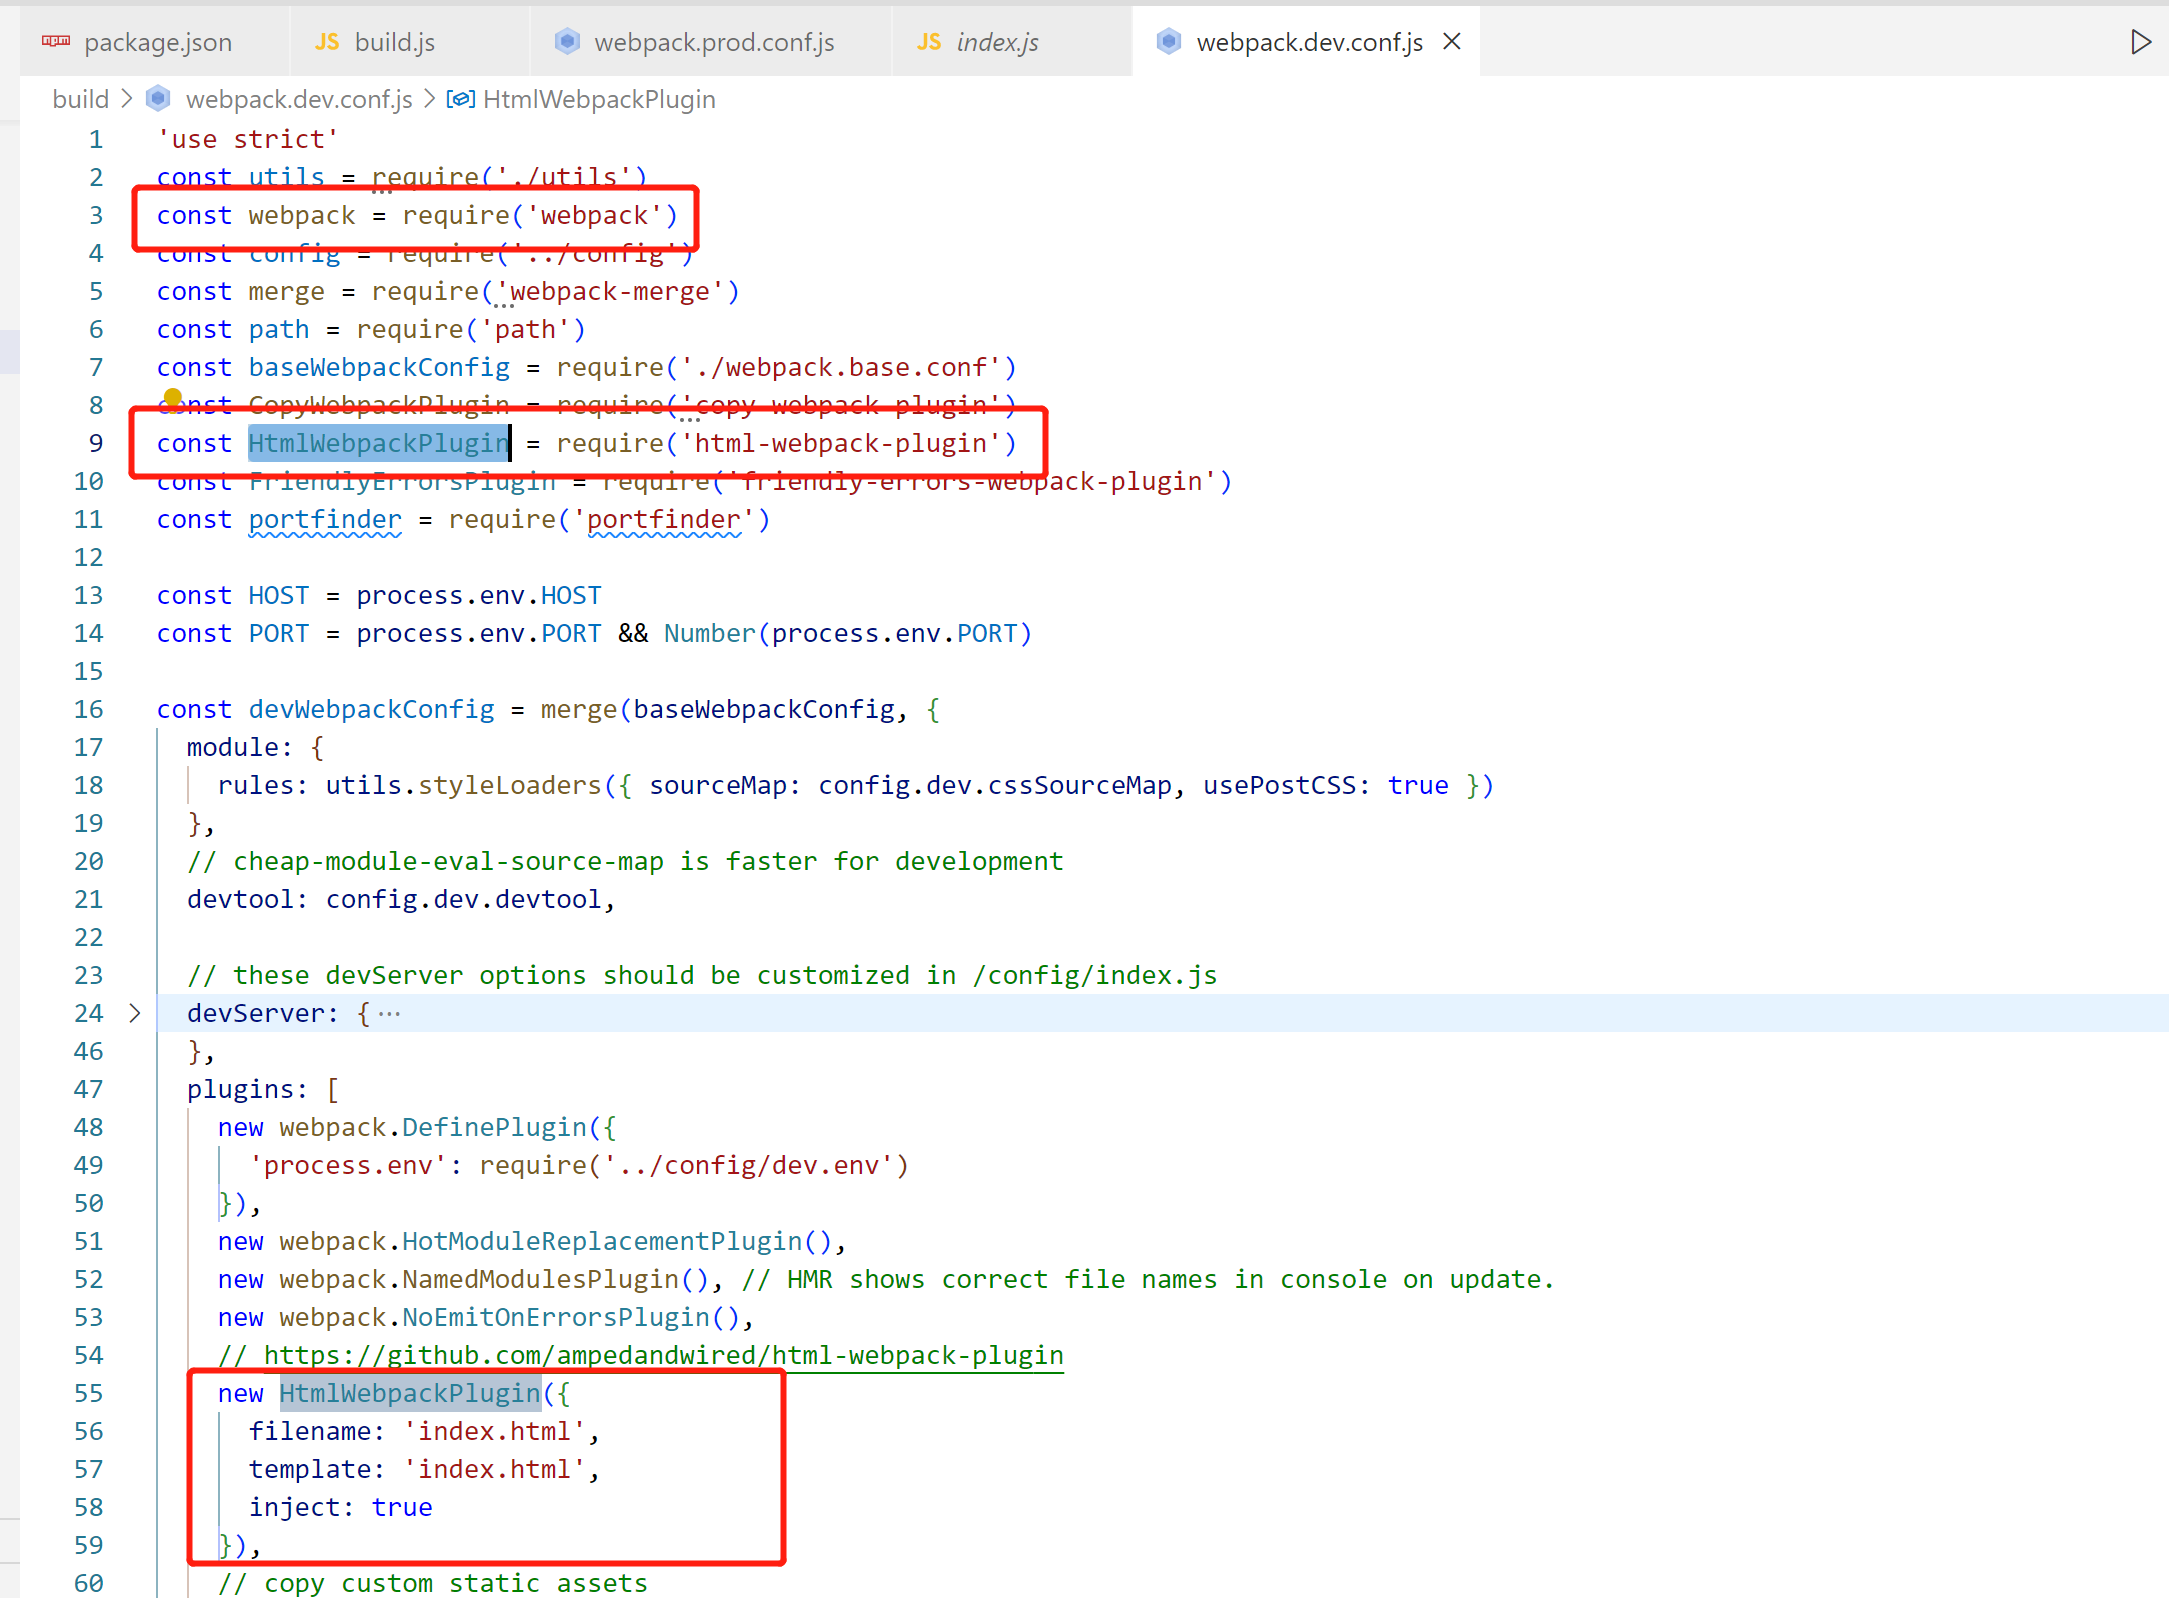Open the index.js preview tab
The width and height of the screenshot is (2169, 1598).
(996, 42)
